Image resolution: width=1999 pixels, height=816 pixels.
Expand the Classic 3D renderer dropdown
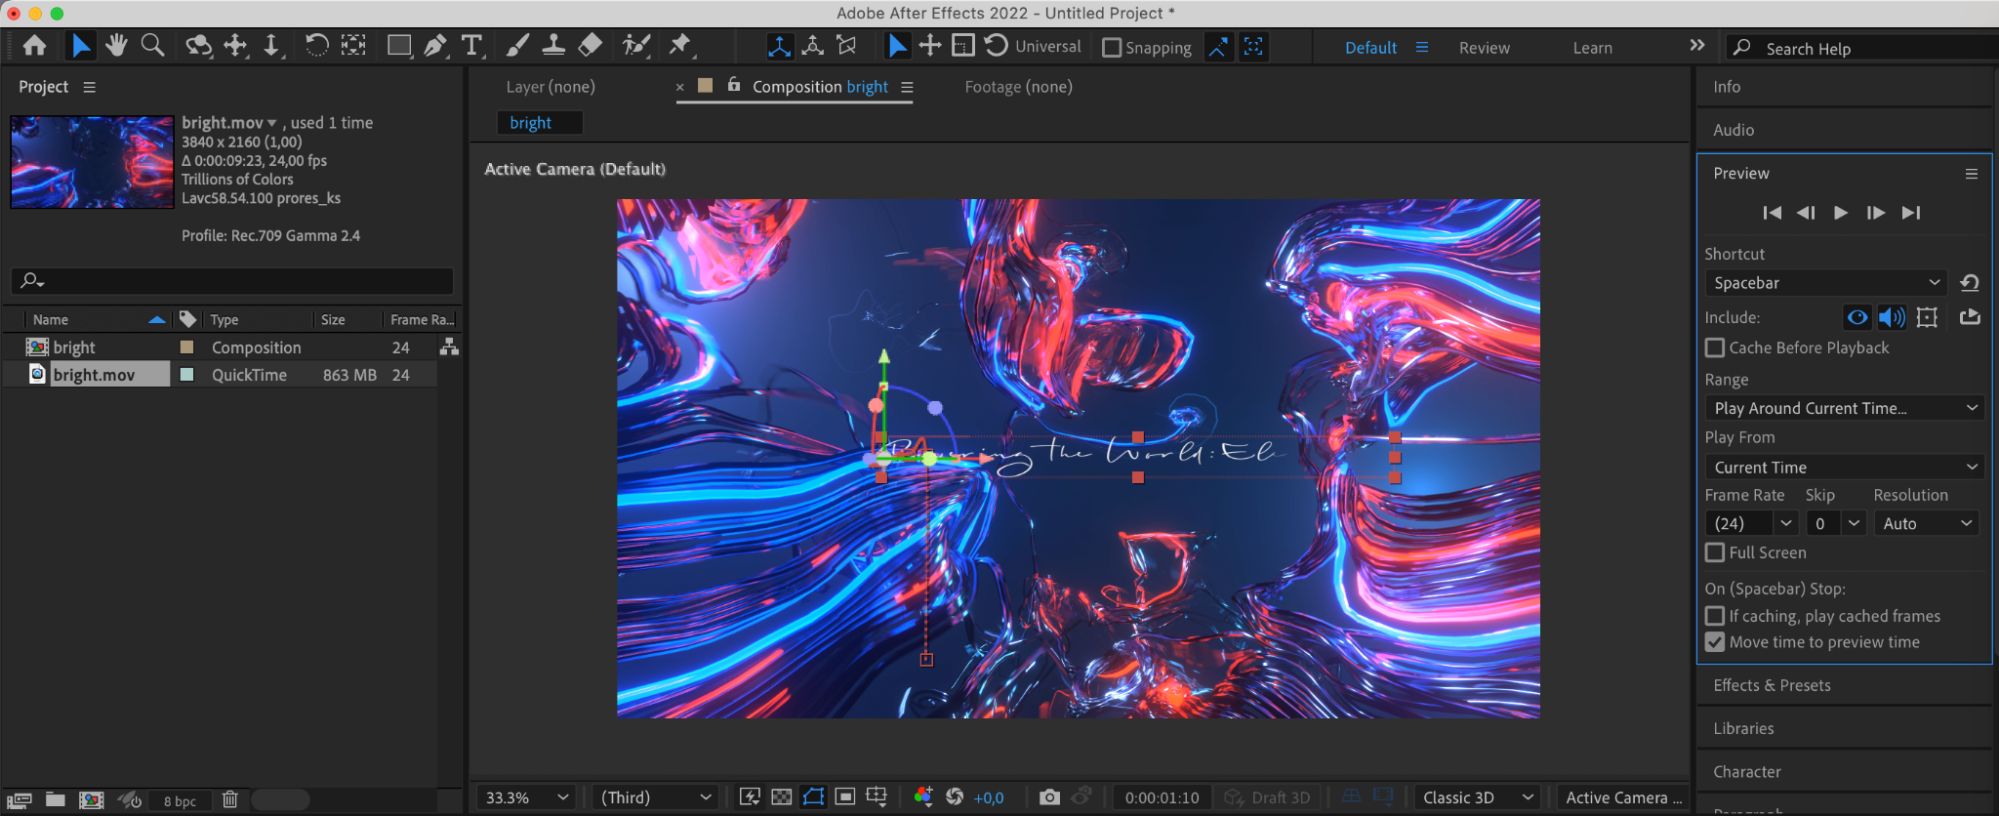pos(1476,797)
